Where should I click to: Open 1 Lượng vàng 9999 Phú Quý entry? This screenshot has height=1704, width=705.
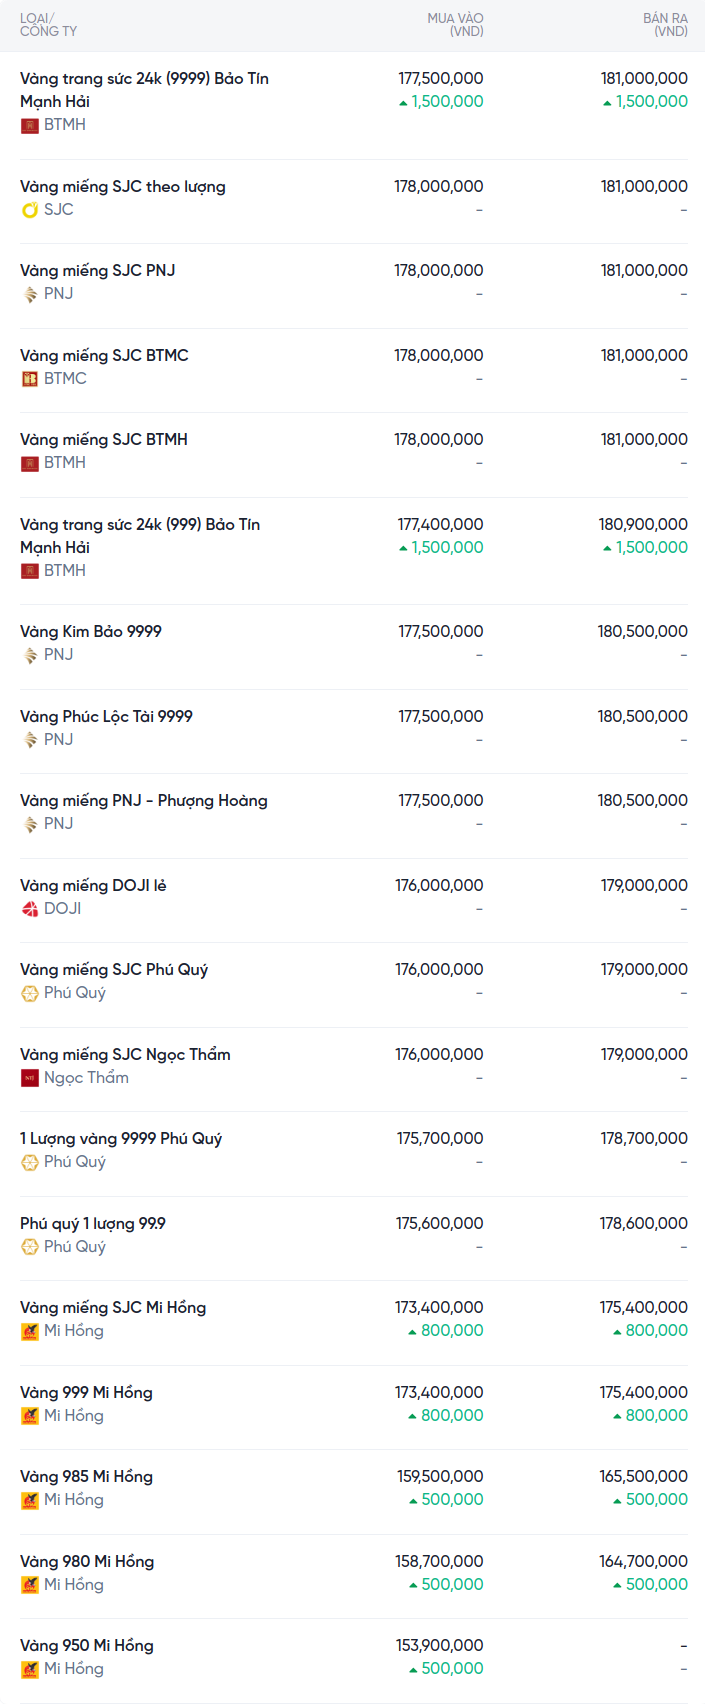(121, 1139)
